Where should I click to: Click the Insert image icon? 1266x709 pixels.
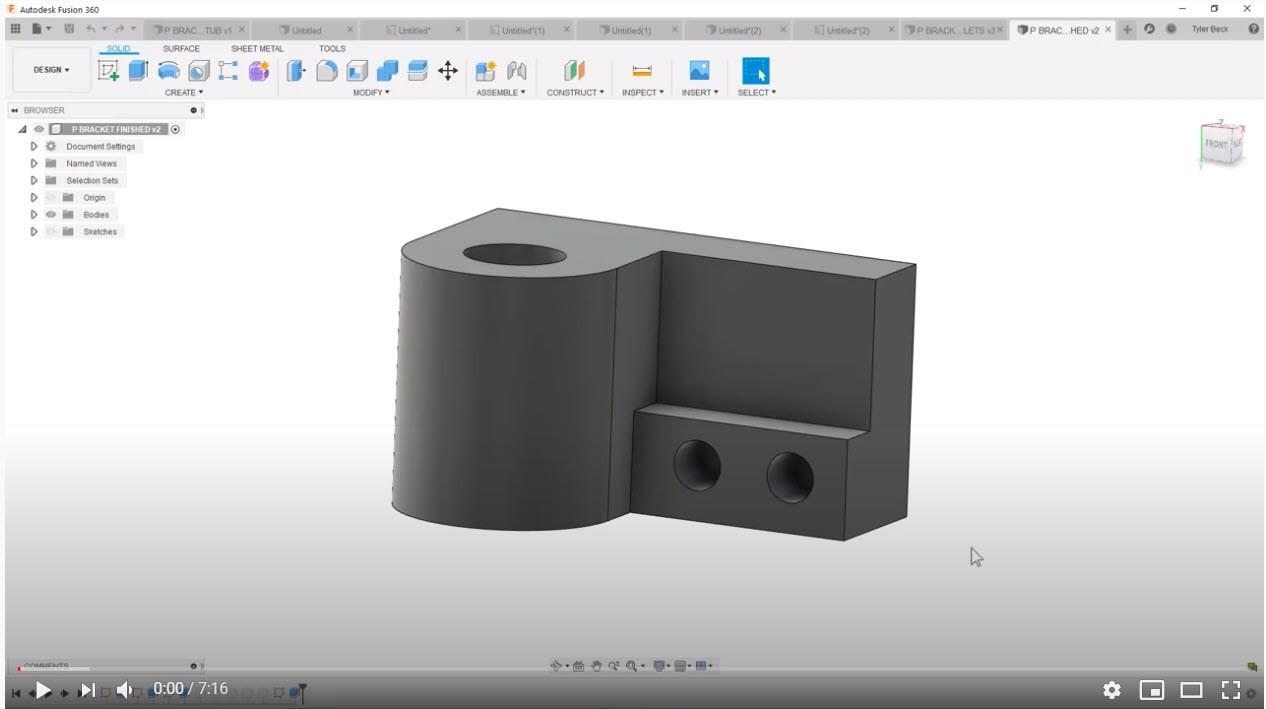pos(699,70)
